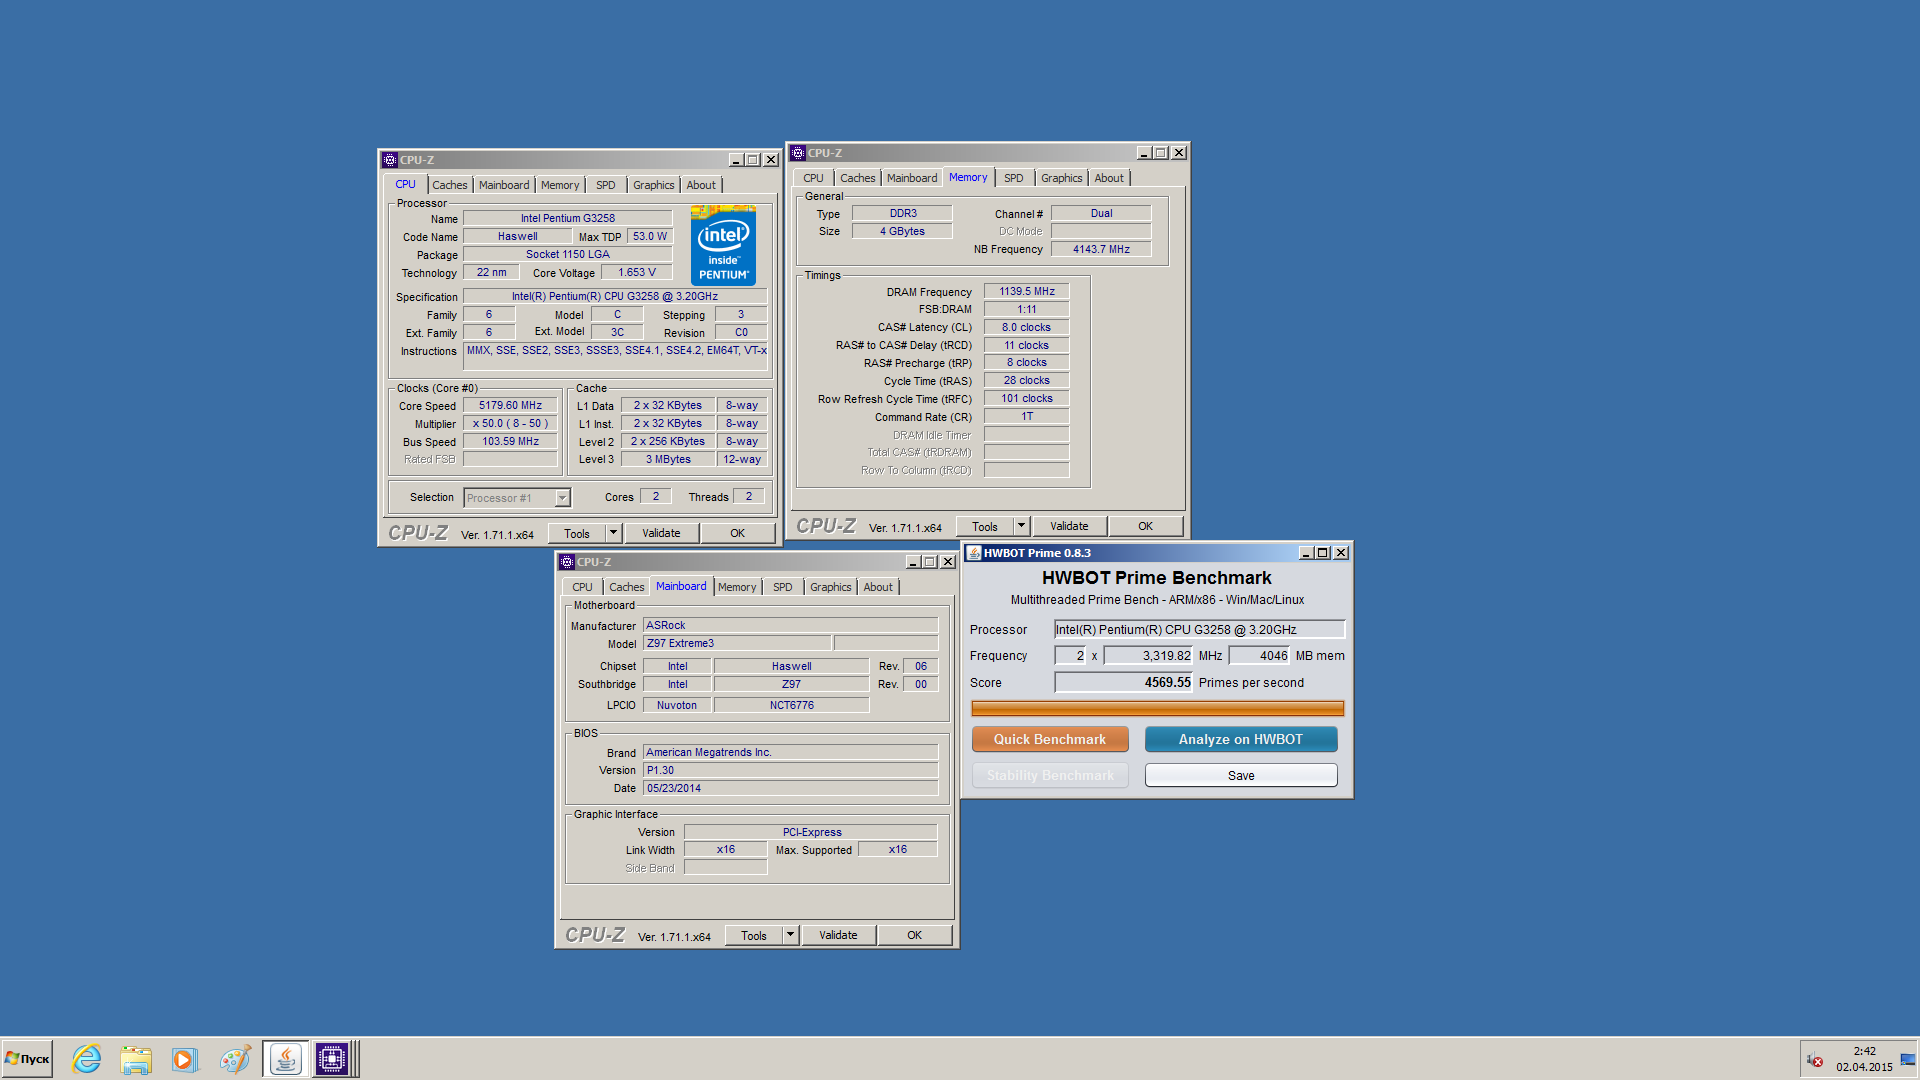The height and width of the screenshot is (1080, 1920).
Task: Open the Mainboard tab in CPU window
Action: (x=504, y=185)
